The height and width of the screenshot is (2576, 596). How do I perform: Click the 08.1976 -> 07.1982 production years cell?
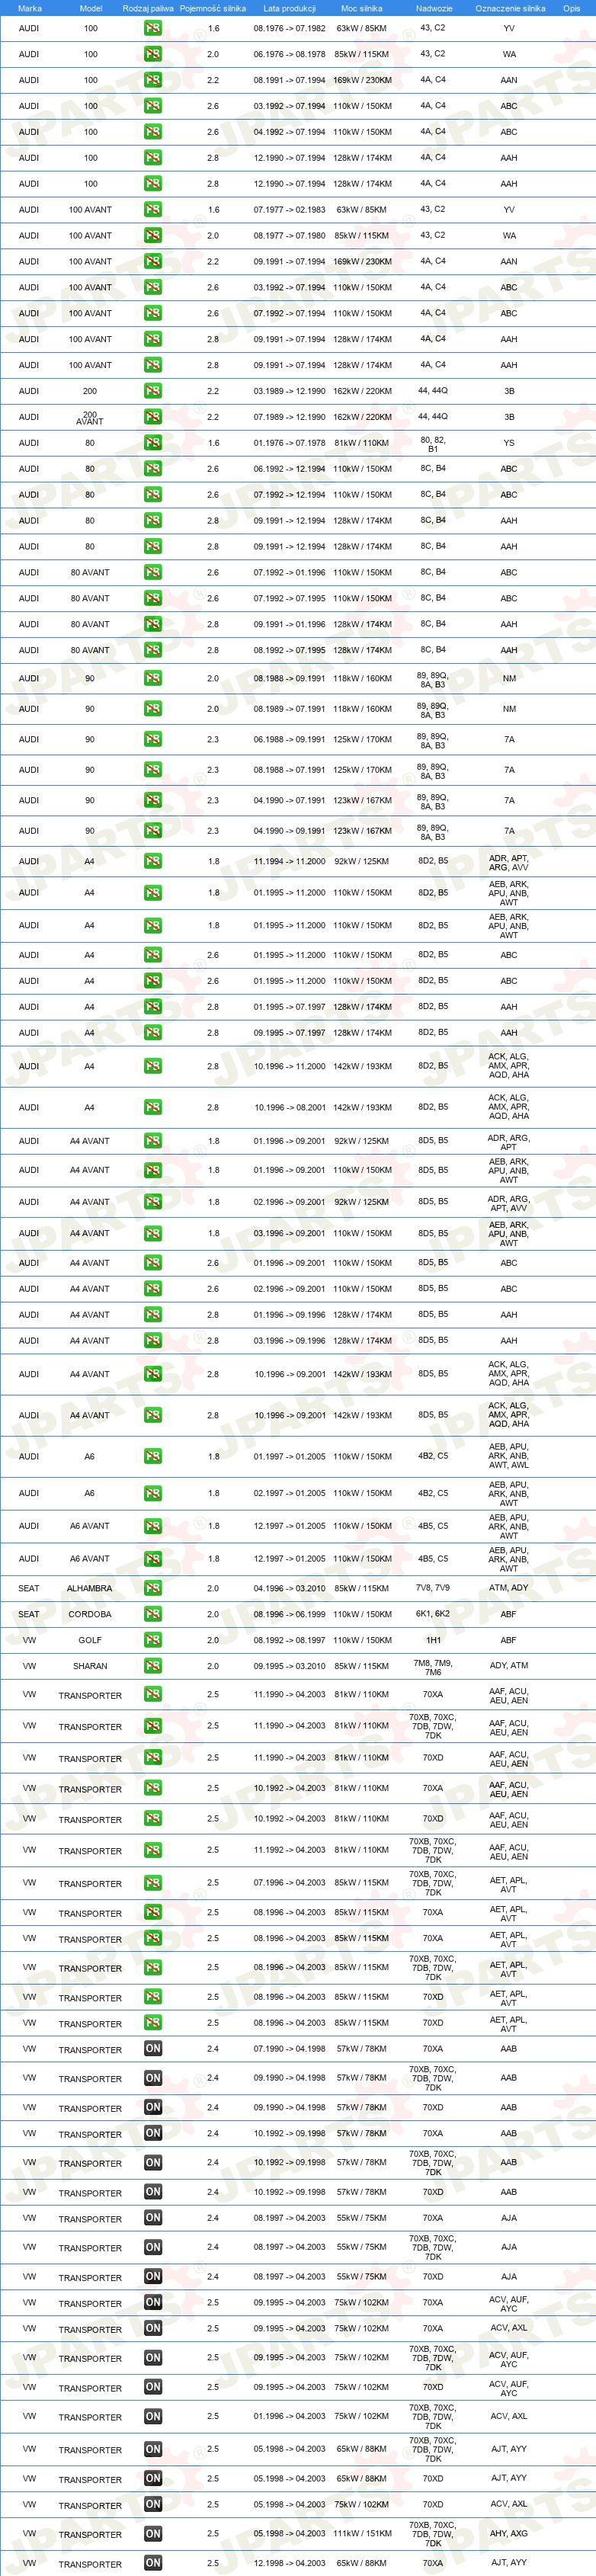point(289,28)
